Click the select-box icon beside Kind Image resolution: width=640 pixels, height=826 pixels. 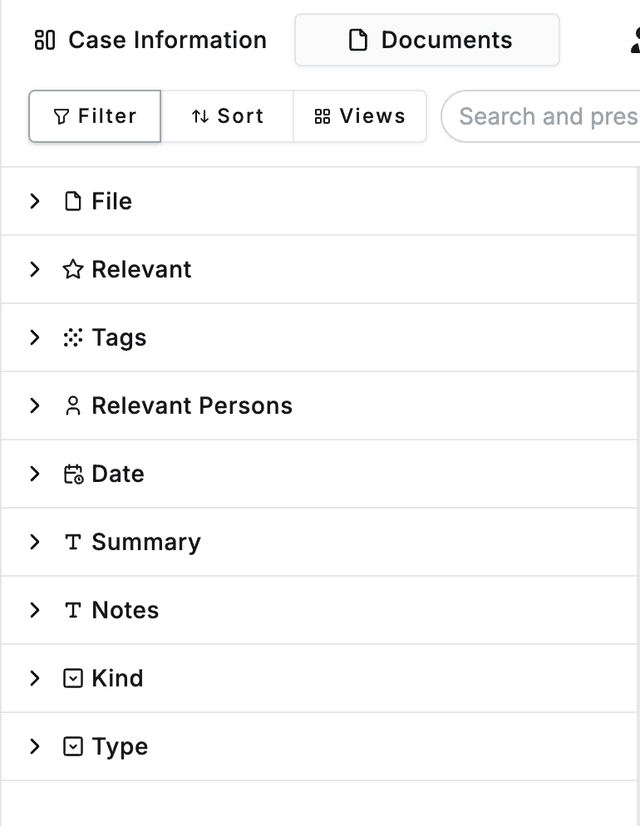(x=72, y=678)
